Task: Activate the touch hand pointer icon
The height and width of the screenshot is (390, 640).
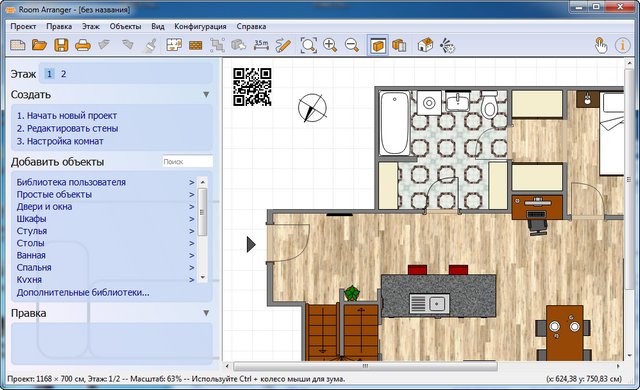Action: click(600, 45)
